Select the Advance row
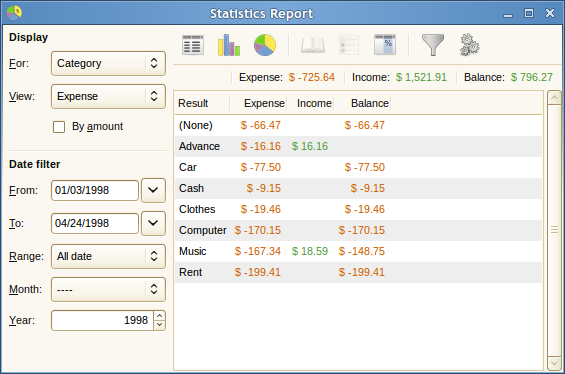 (358, 146)
